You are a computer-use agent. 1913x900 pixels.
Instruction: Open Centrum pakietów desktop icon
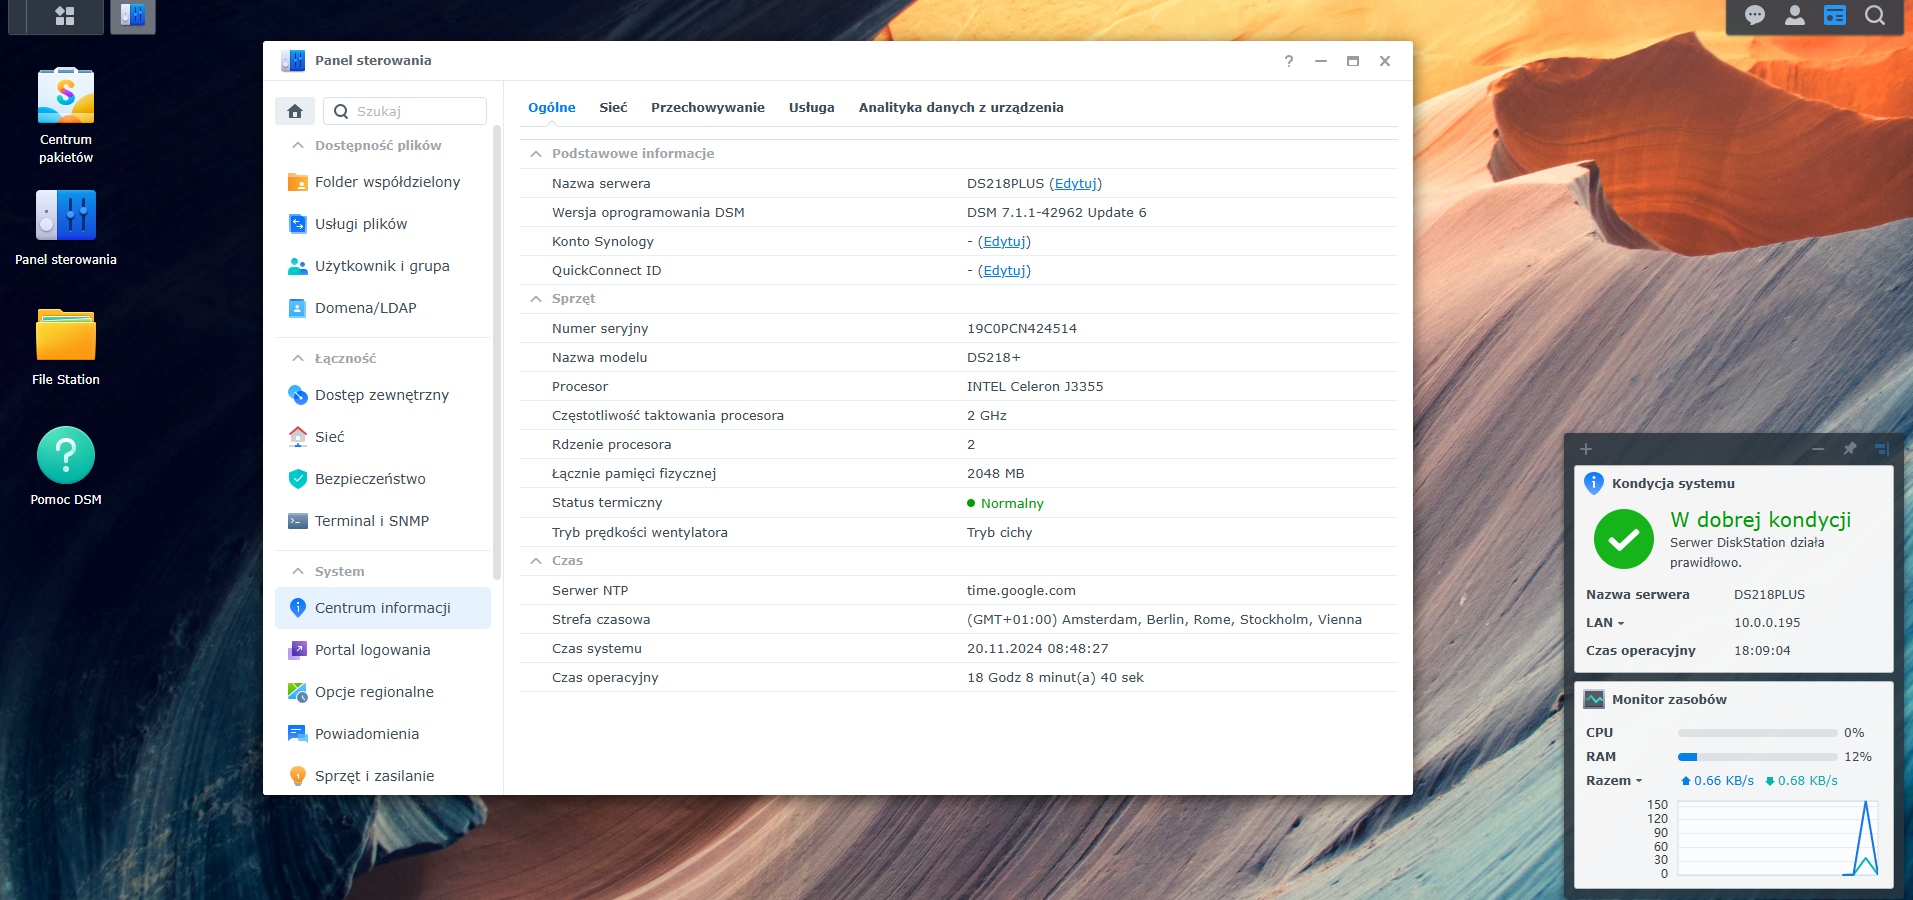[66, 115]
